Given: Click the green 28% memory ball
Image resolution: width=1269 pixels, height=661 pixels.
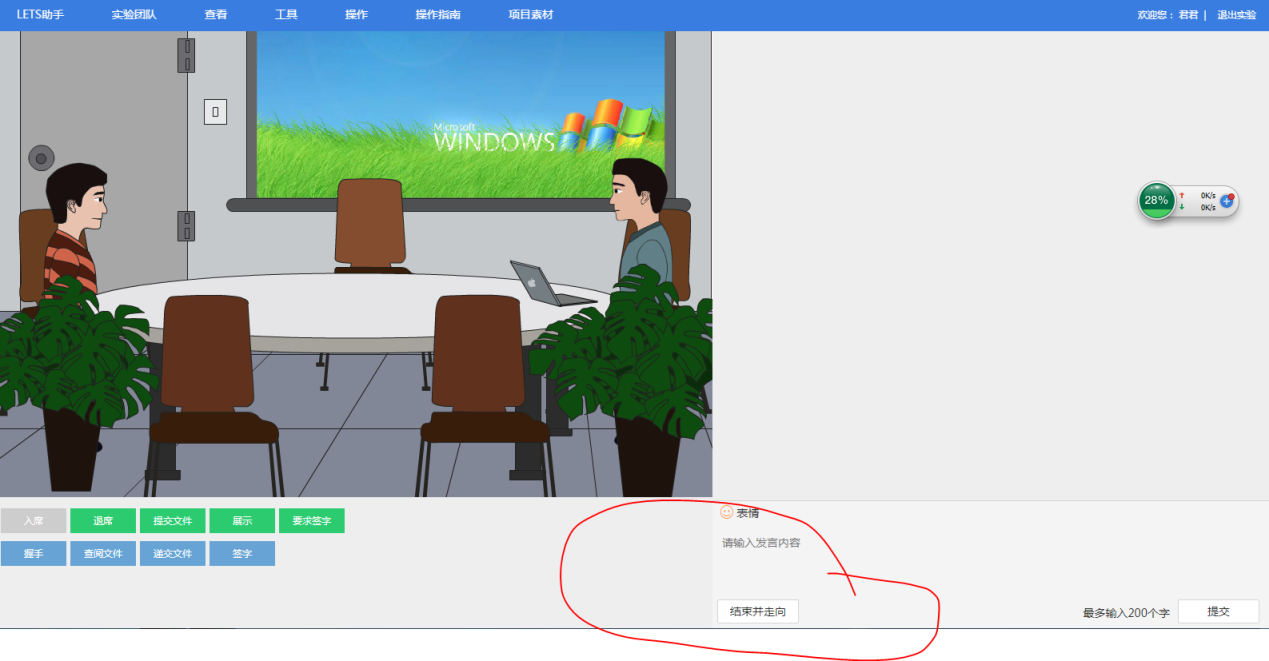Looking at the screenshot, I should [x=1156, y=200].
